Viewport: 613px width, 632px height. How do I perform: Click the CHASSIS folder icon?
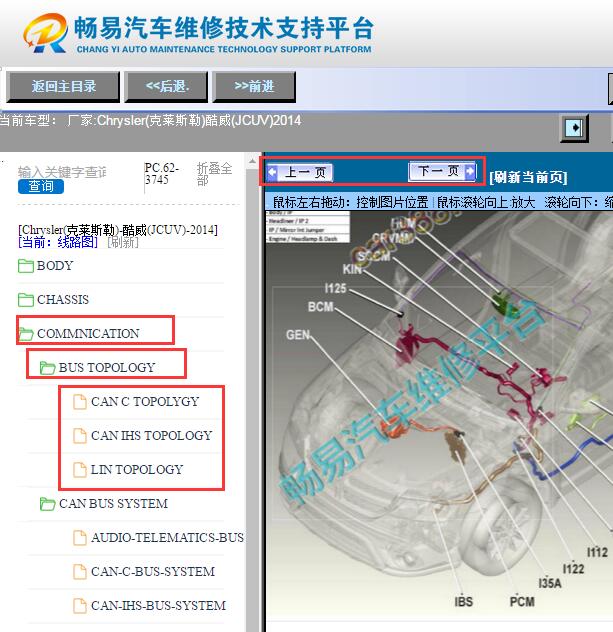click(x=26, y=300)
